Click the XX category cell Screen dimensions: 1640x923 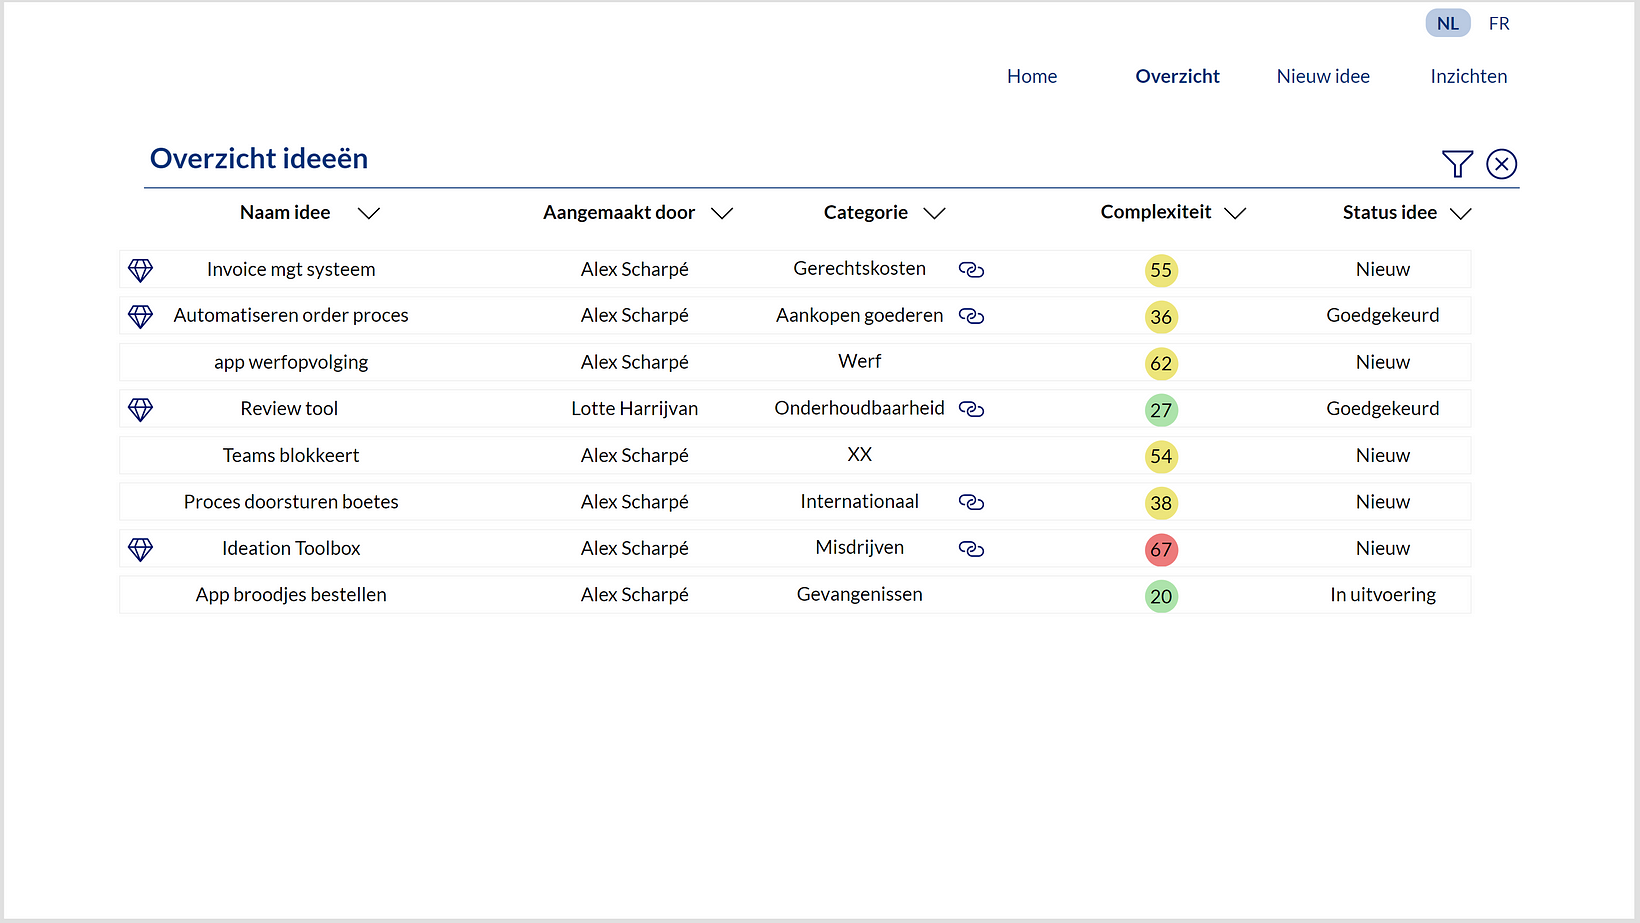860,455
